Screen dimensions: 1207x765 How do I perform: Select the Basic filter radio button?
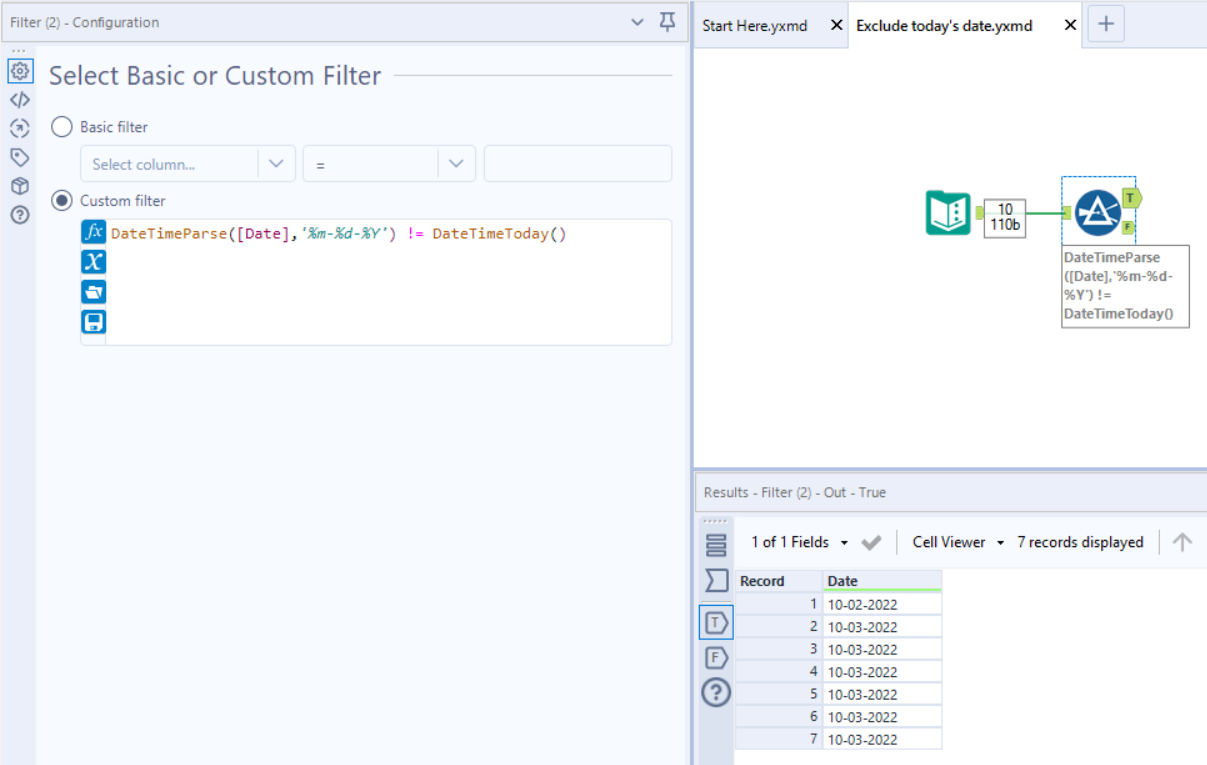[x=62, y=127]
